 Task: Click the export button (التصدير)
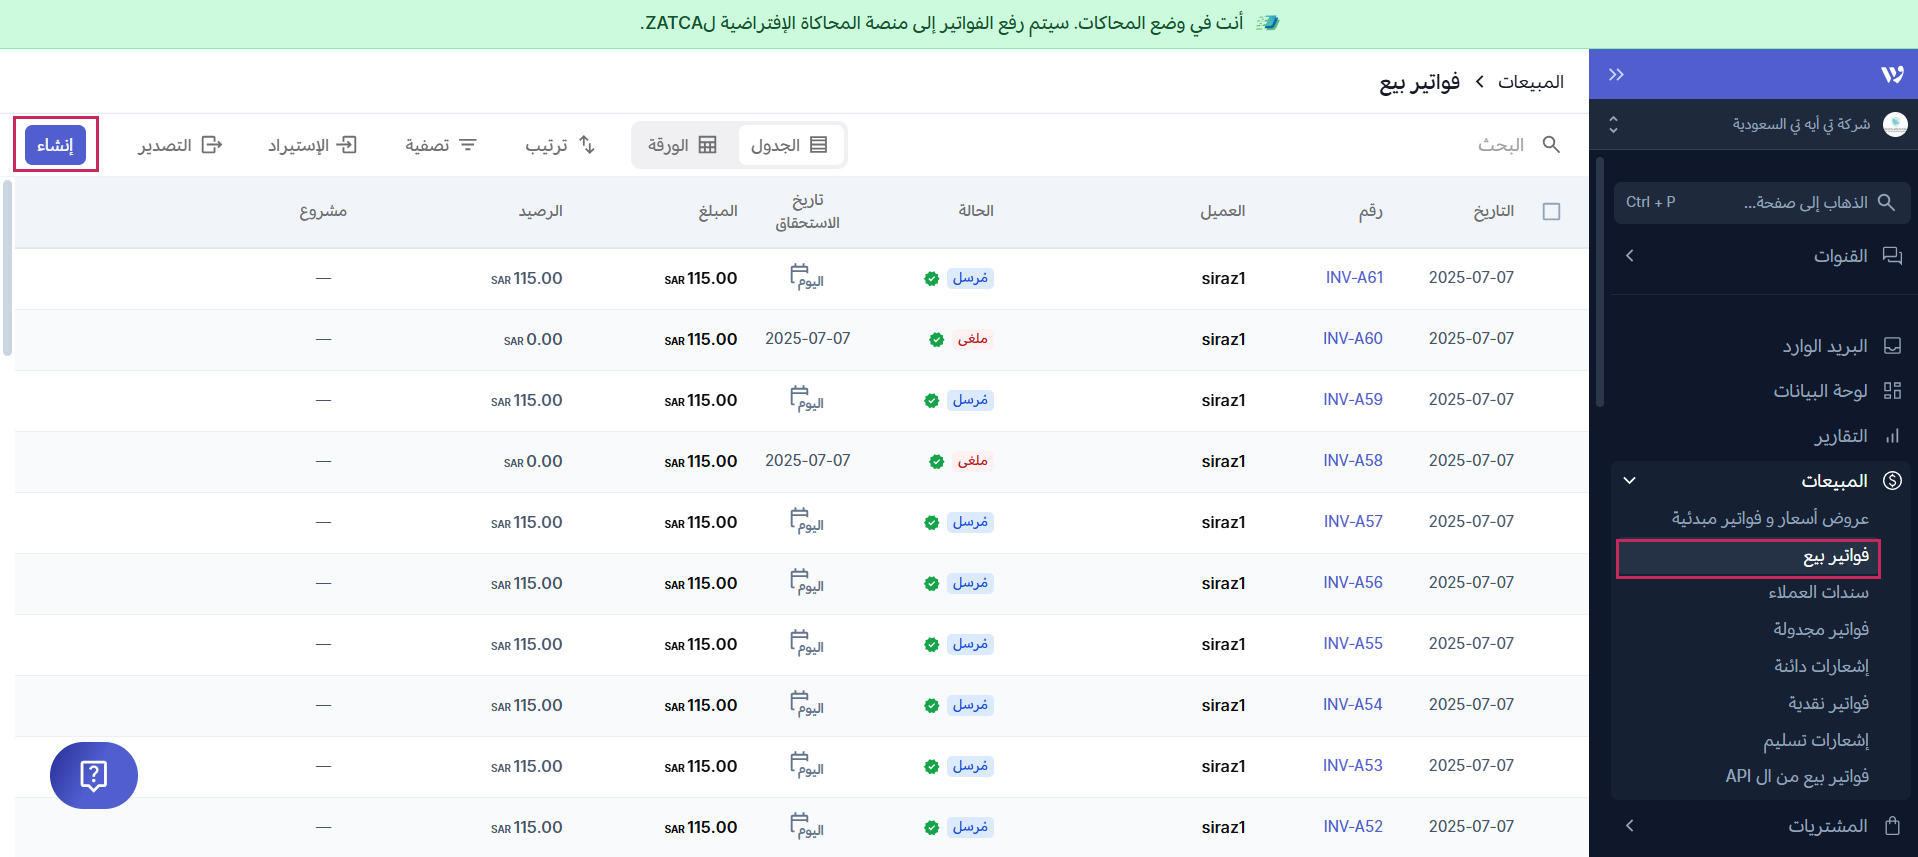pyautogui.click(x=180, y=145)
